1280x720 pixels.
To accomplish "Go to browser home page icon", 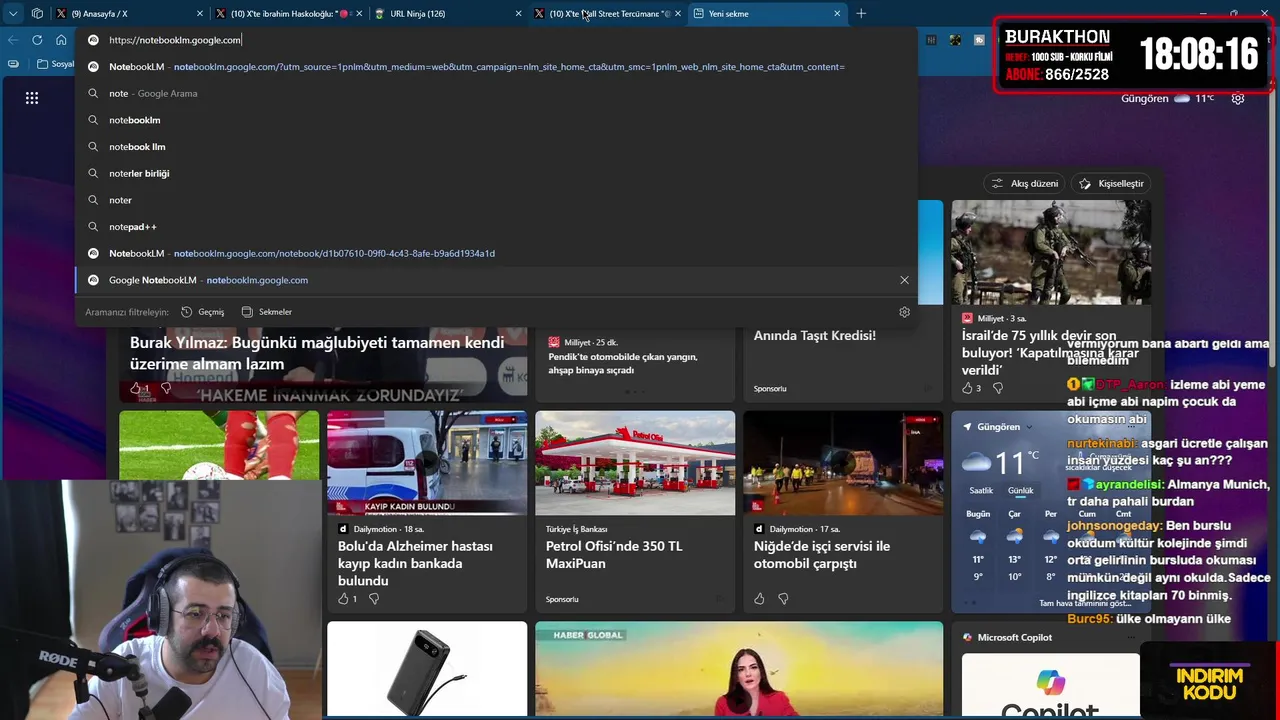I will (x=61, y=40).
